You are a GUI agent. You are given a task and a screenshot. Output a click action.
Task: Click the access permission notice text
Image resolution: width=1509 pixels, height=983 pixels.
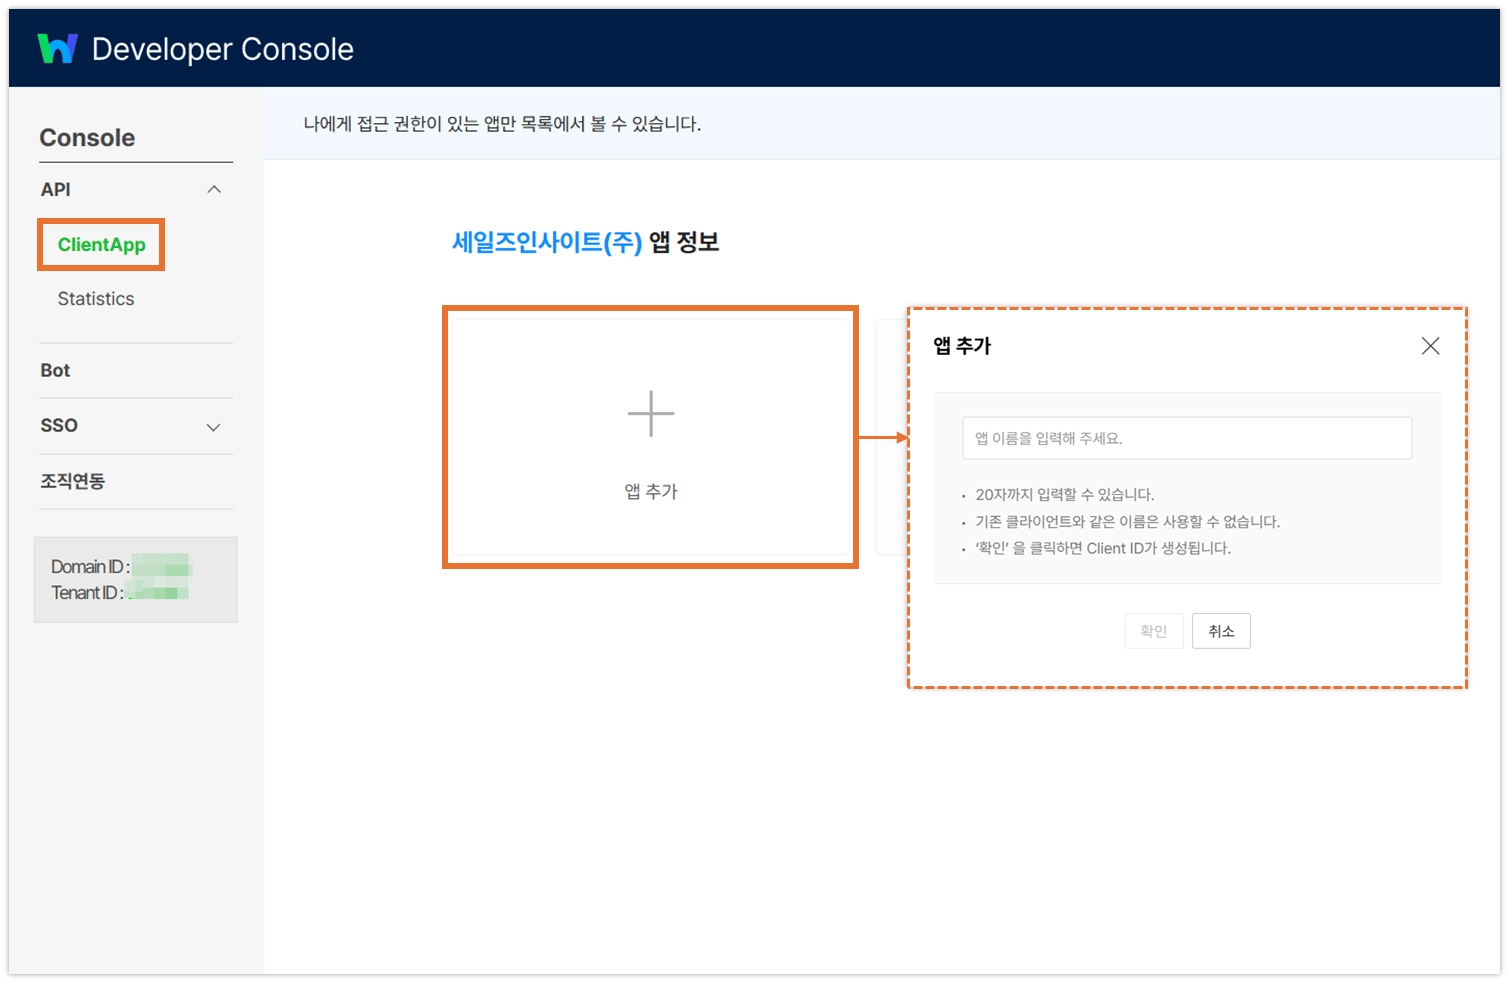[502, 123]
